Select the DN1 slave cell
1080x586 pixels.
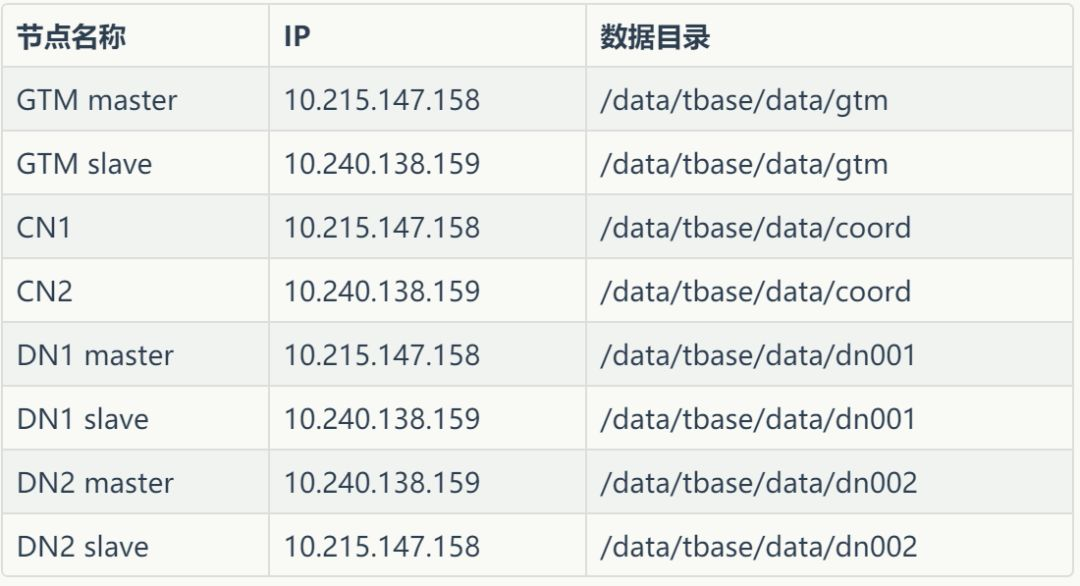pyautogui.click(x=83, y=419)
